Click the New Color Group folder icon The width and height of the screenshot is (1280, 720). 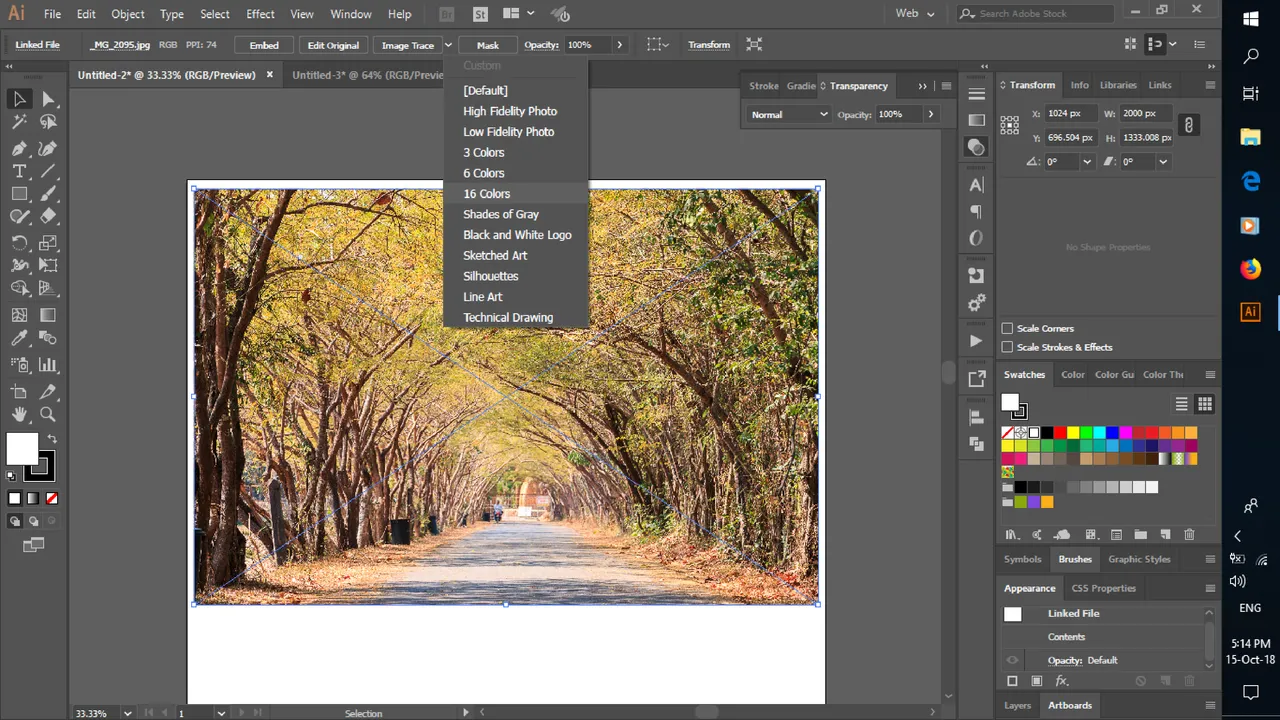[1140, 535]
